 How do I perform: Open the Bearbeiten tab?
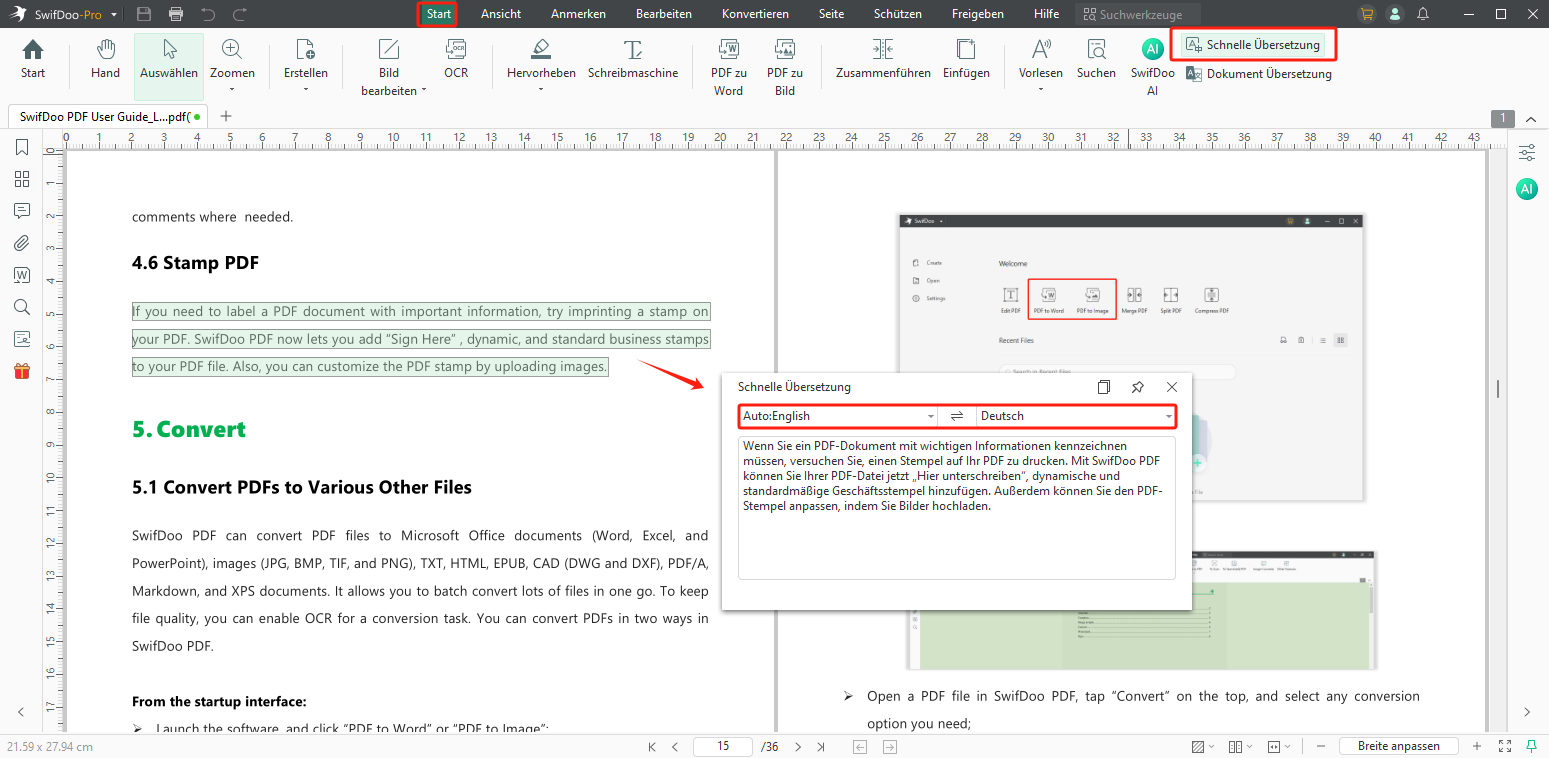[x=664, y=14]
